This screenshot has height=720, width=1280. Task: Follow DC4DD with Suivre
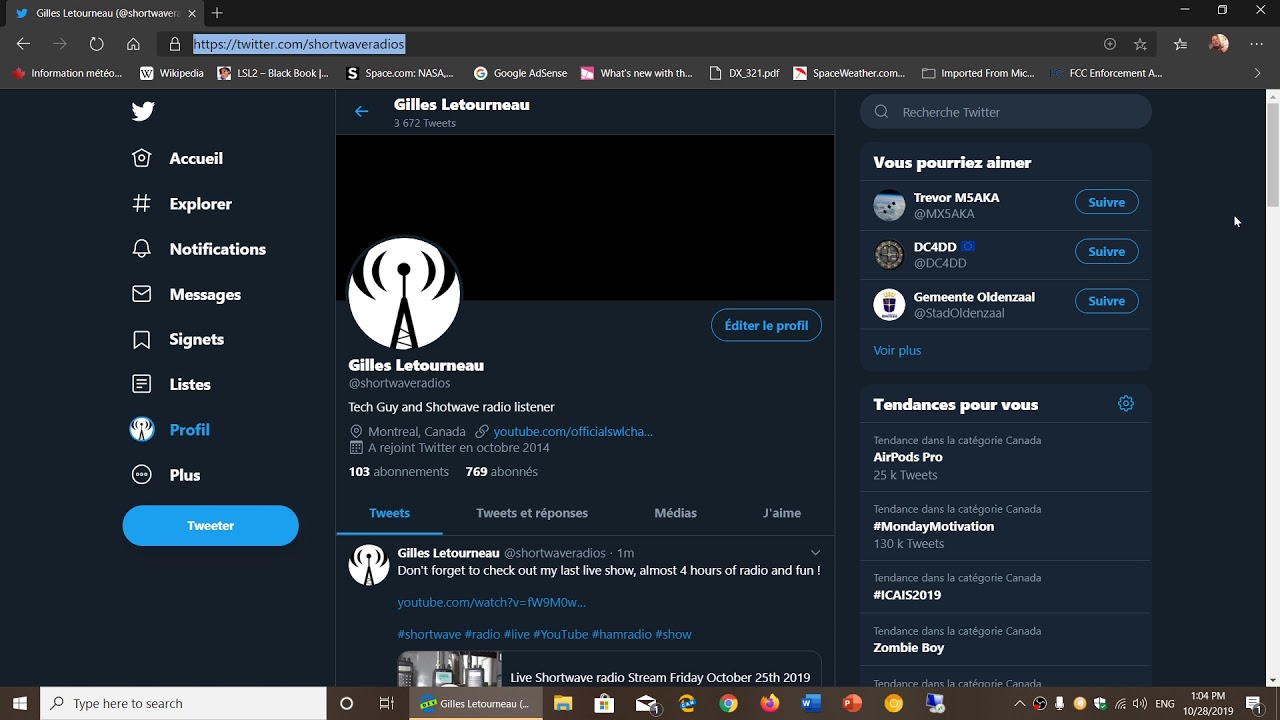1106,252
